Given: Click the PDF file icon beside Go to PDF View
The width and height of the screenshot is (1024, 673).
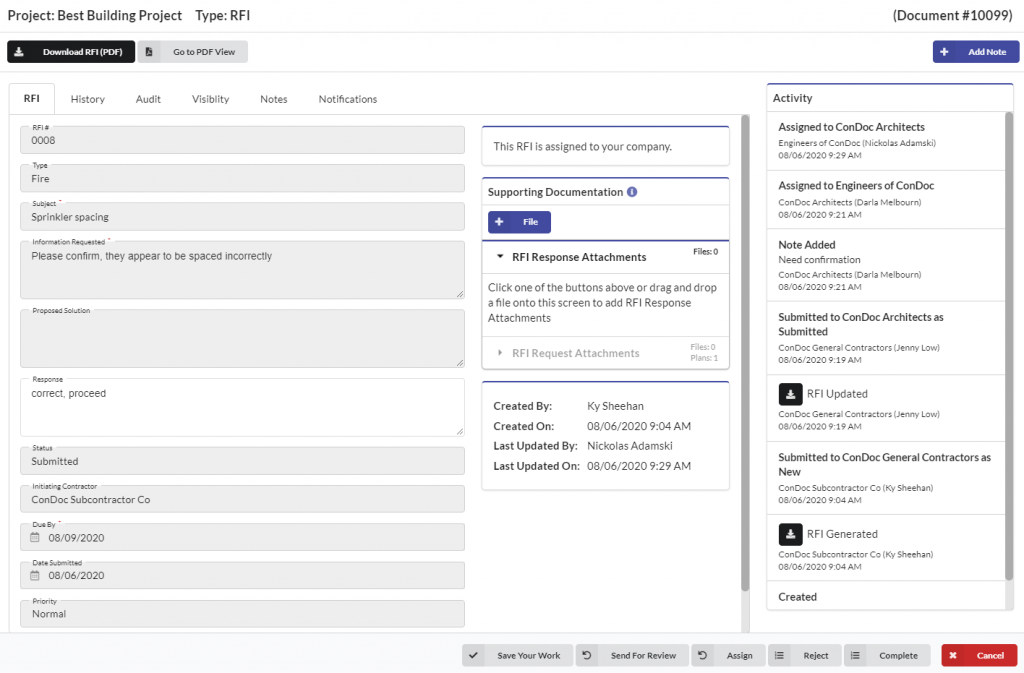Looking at the screenshot, I should tap(149, 52).
